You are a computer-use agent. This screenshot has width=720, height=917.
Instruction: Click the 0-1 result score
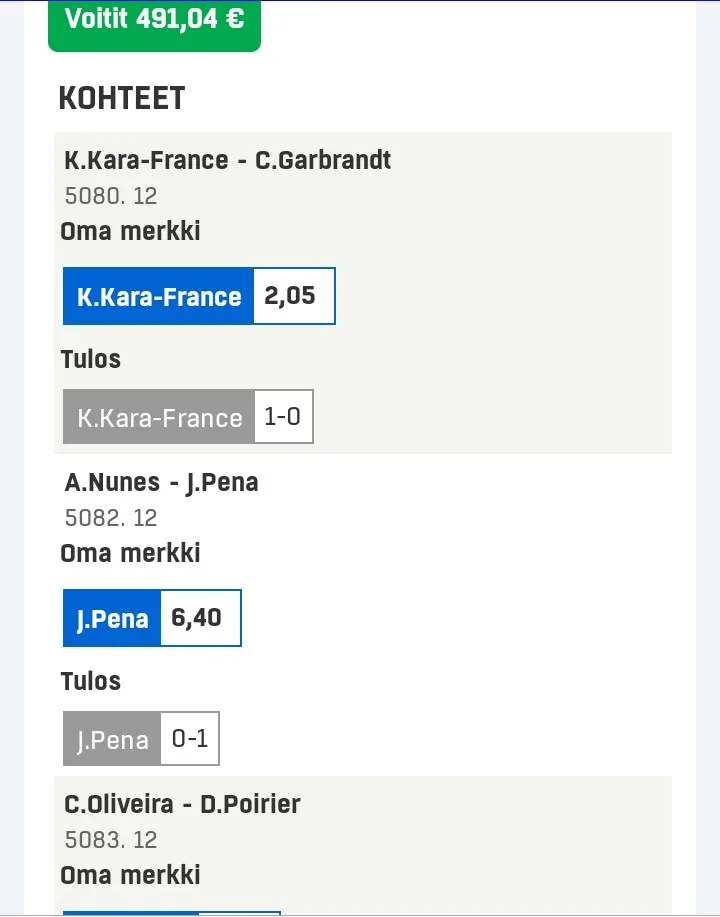[x=190, y=739]
